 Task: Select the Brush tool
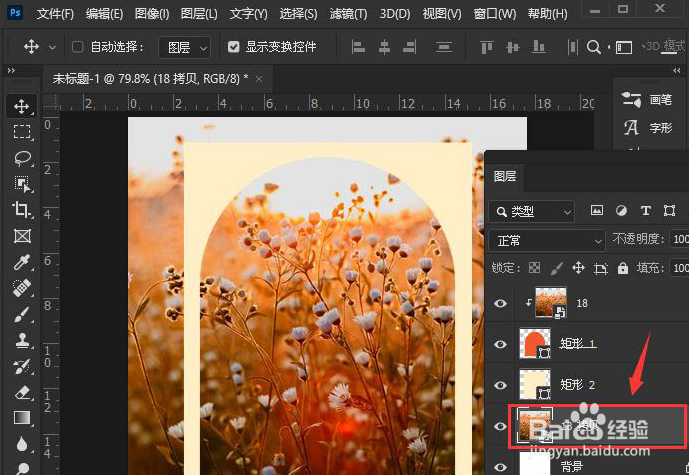(22, 314)
